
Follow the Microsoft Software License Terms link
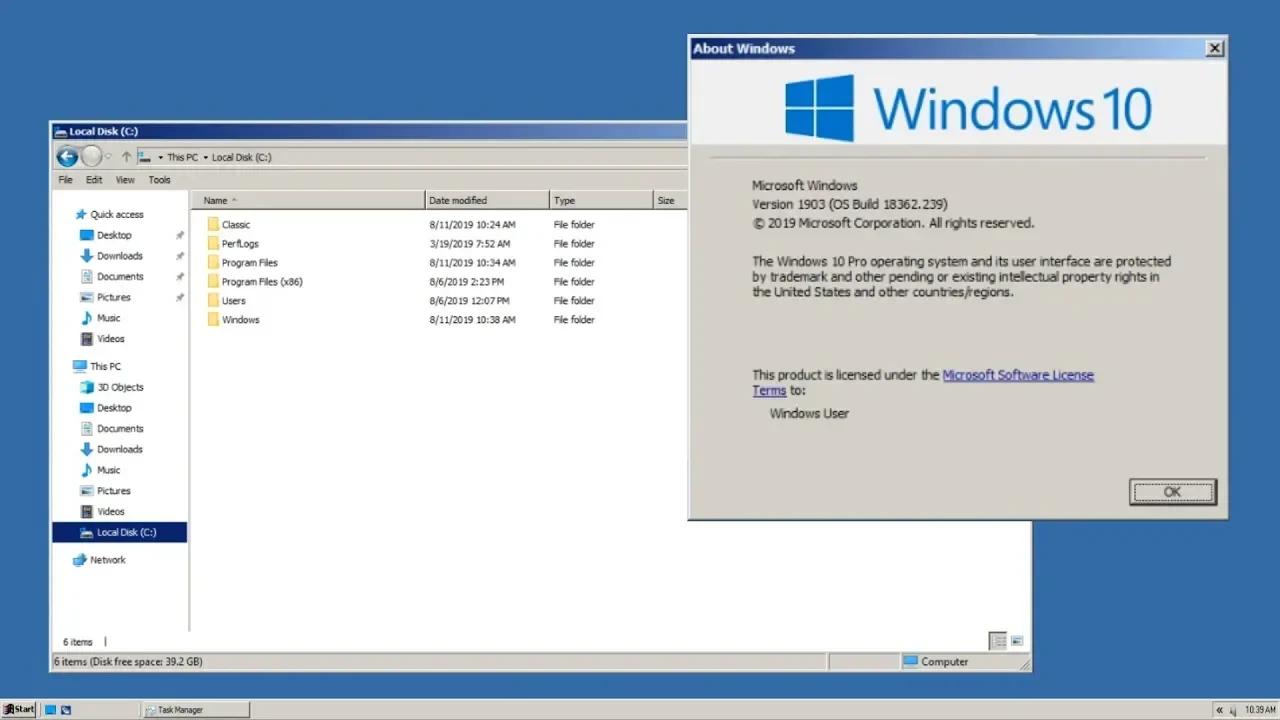[x=1018, y=374]
